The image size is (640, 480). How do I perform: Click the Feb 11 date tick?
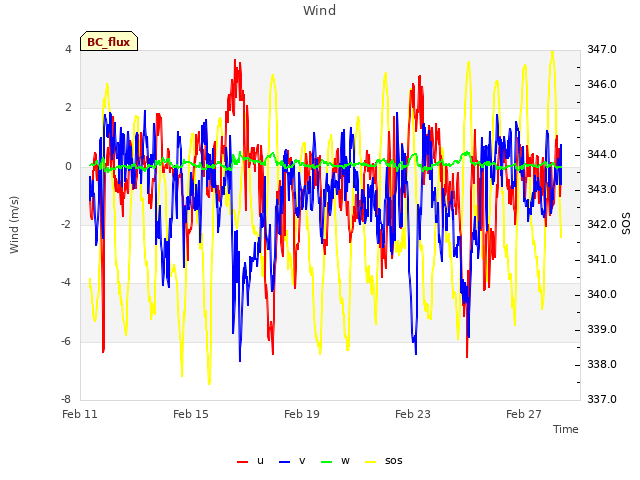[80, 414]
